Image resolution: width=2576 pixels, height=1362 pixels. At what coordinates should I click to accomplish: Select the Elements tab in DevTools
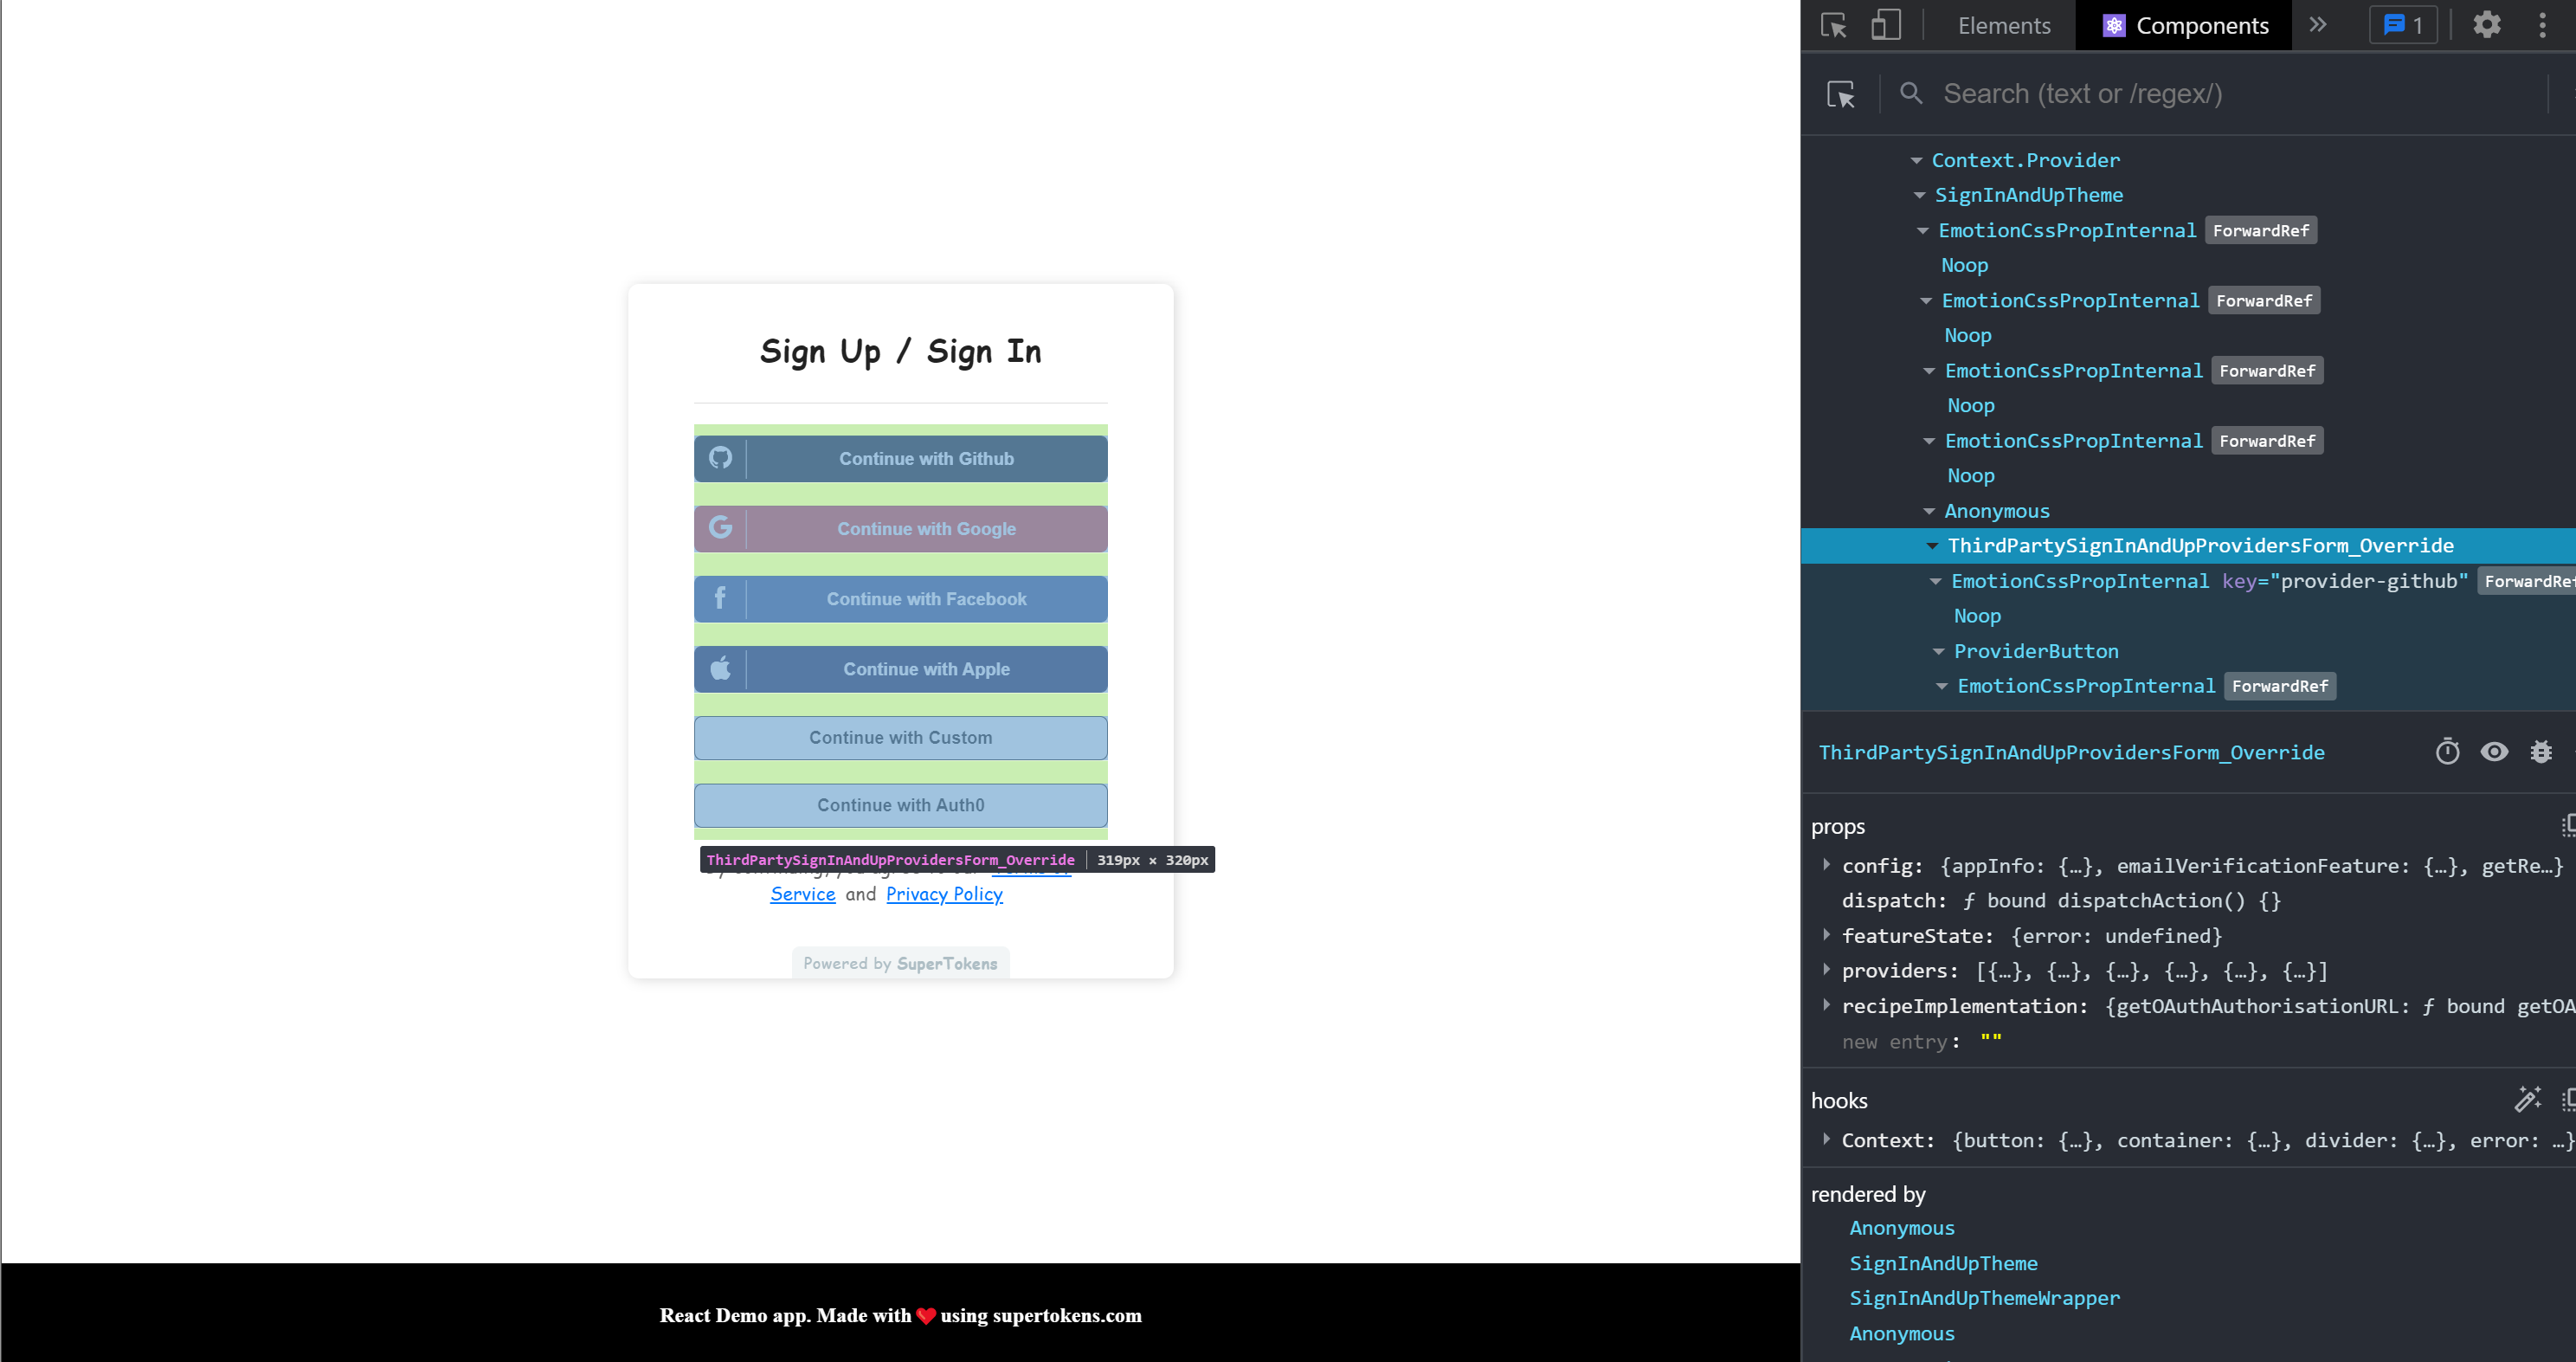[2004, 24]
